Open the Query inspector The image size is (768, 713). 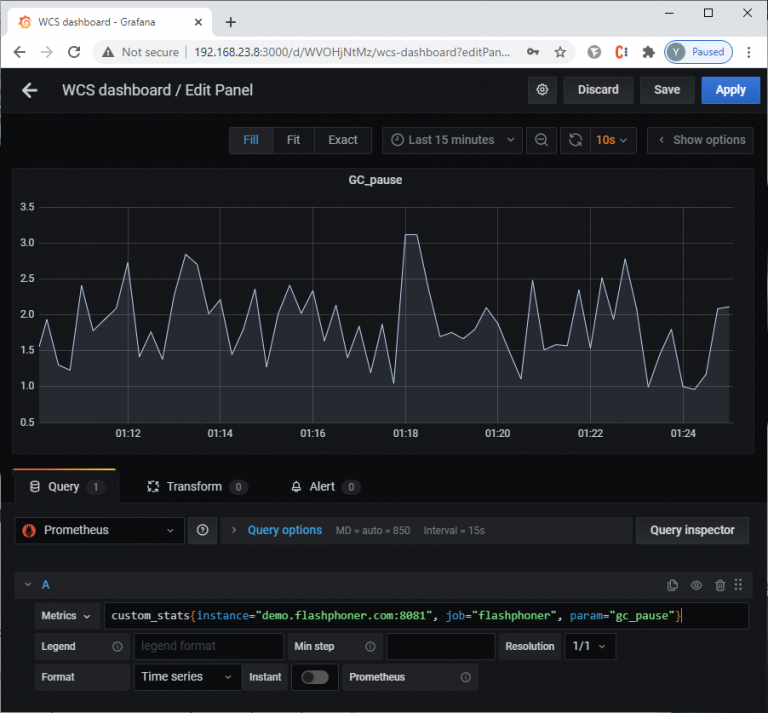(x=692, y=530)
